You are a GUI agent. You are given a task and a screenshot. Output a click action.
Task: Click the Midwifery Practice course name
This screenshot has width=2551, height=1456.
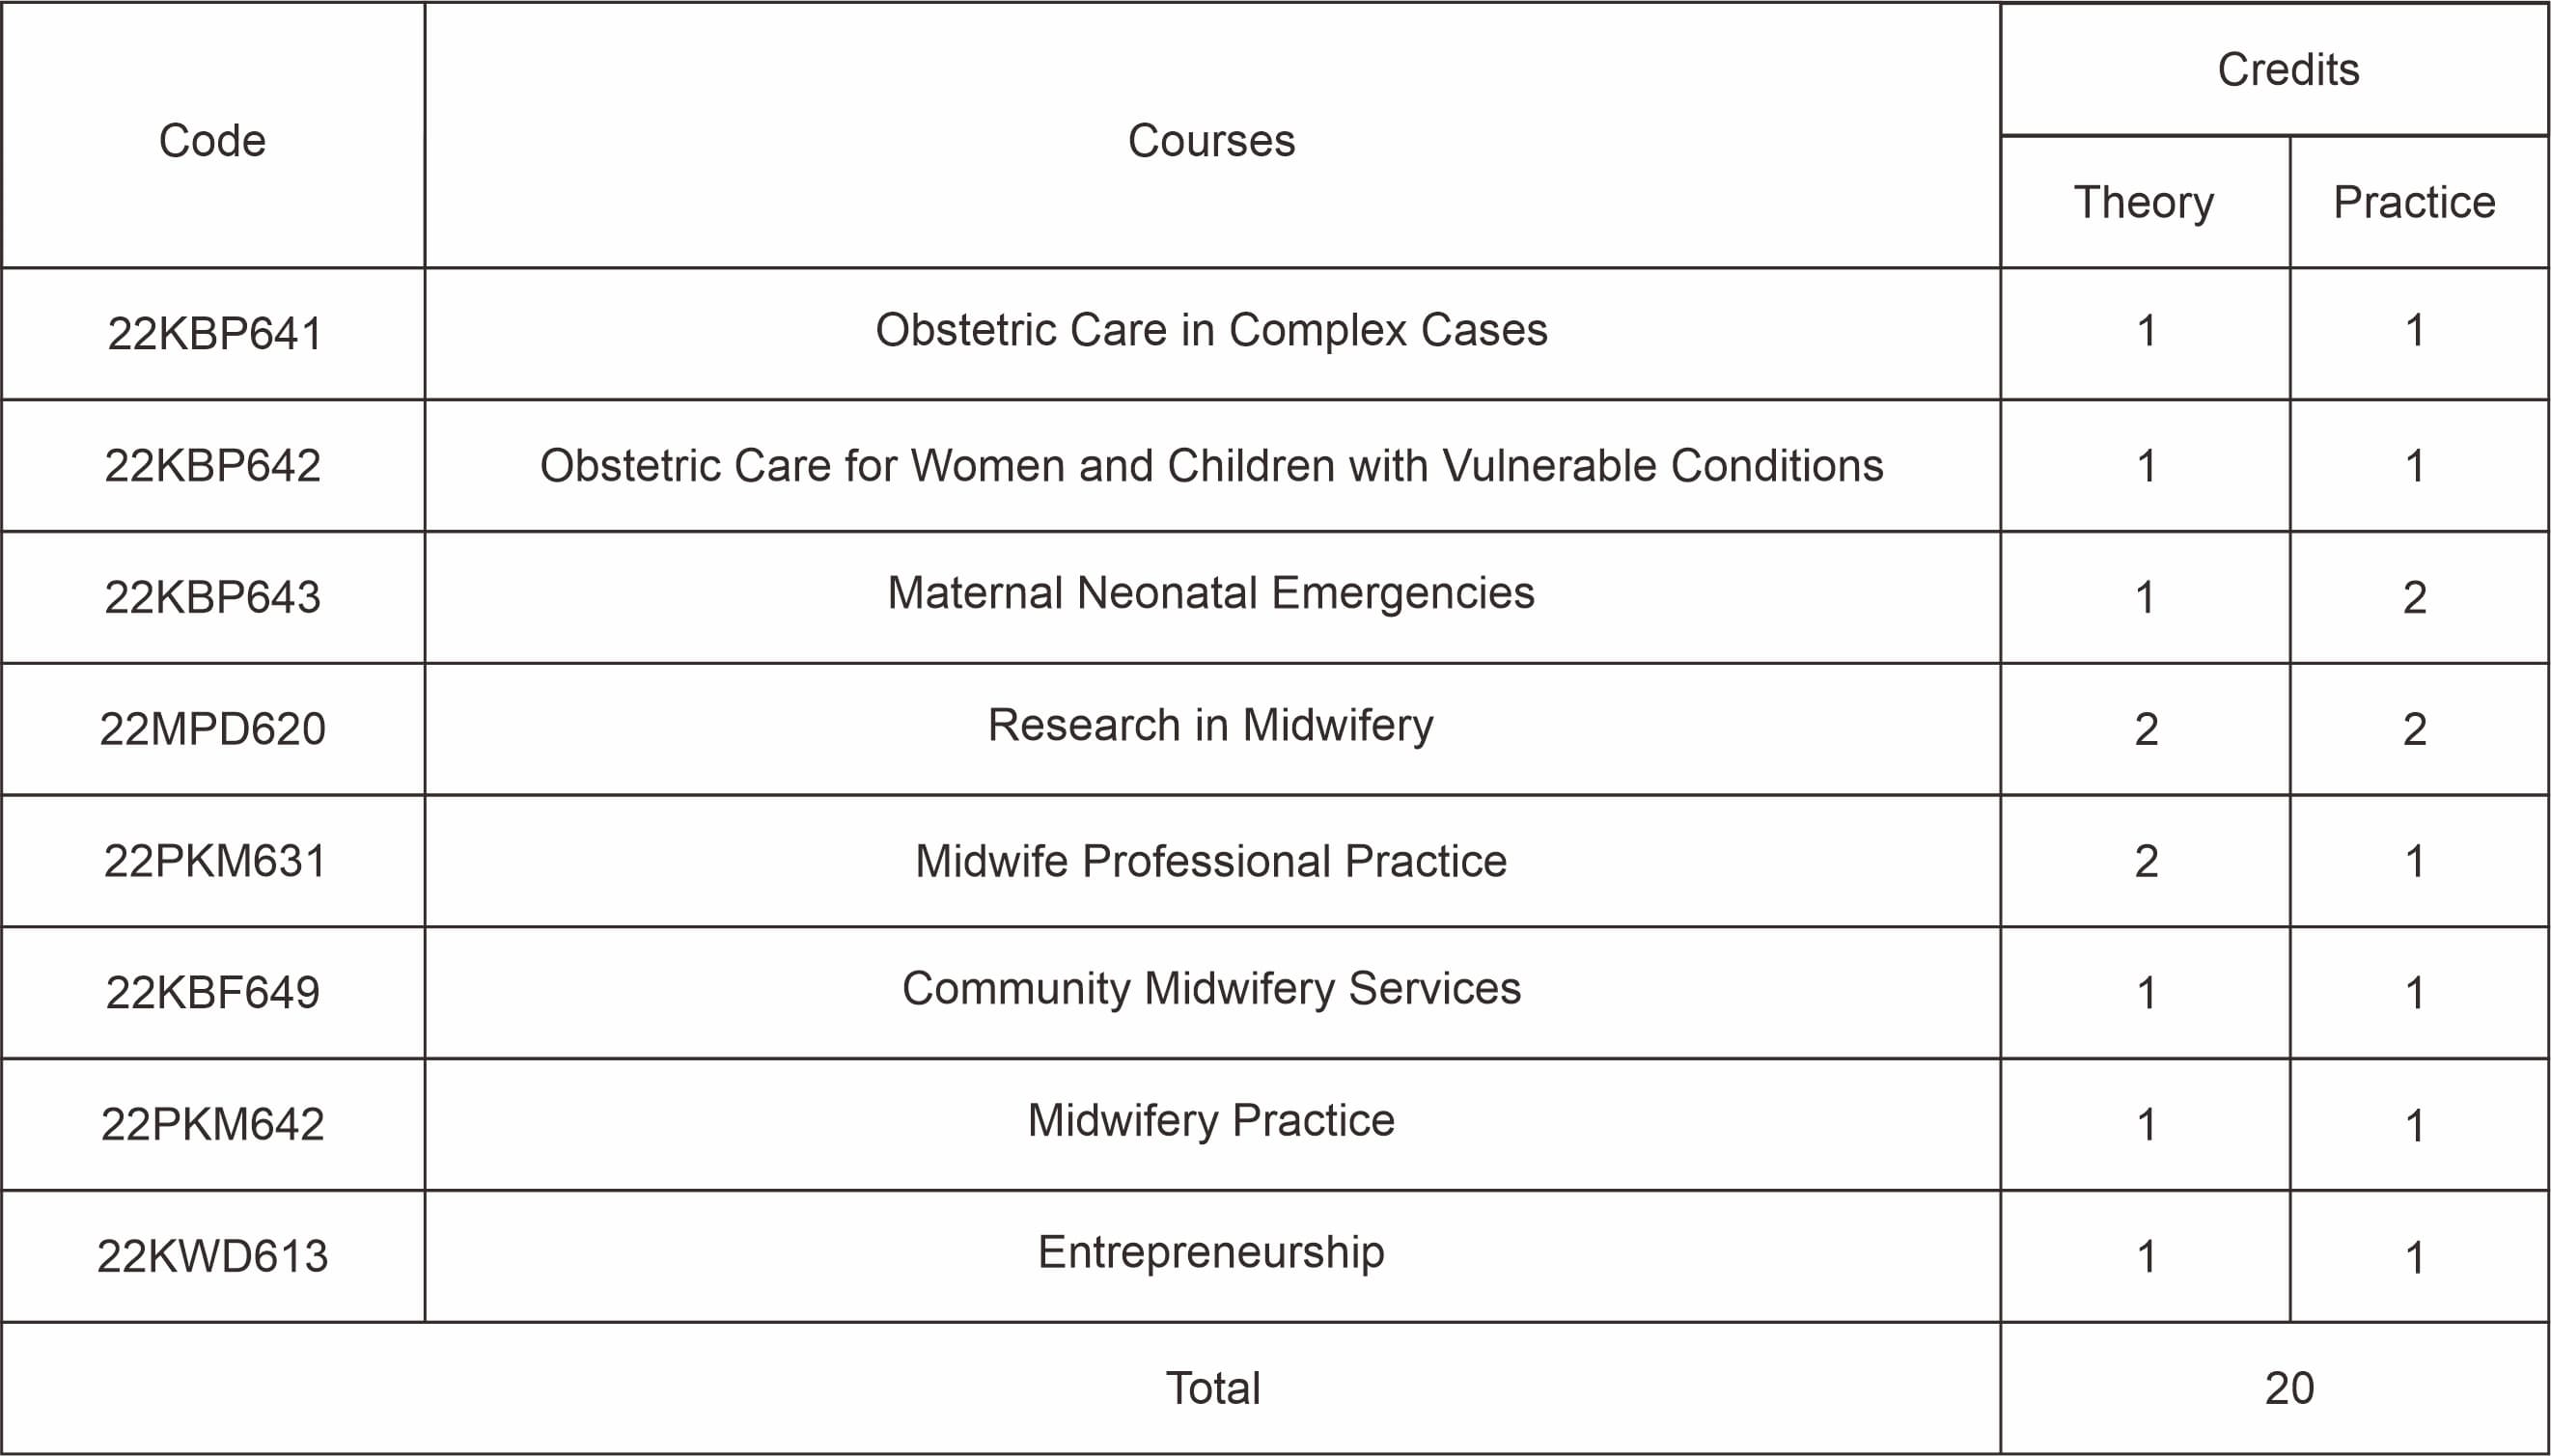pyautogui.click(x=1211, y=1120)
